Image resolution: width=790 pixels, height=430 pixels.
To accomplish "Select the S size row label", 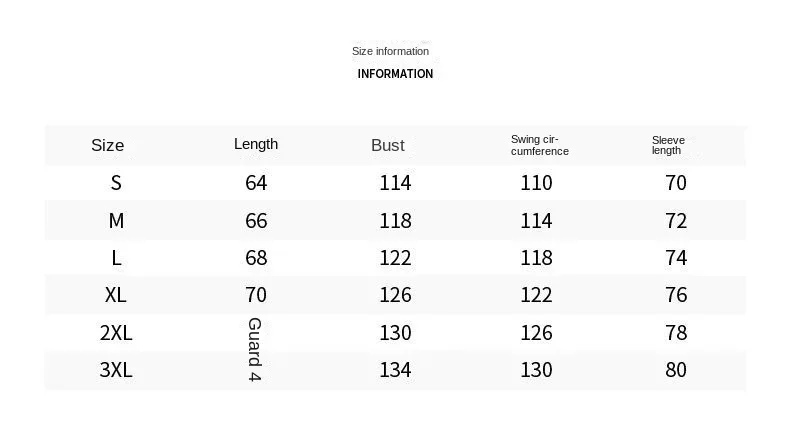I will pos(116,182).
